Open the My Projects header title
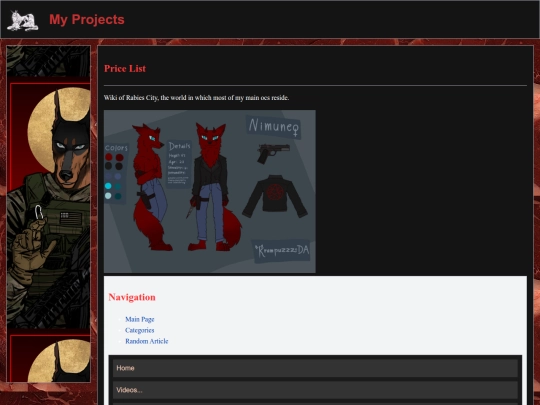540x405 pixels. tap(87, 20)
